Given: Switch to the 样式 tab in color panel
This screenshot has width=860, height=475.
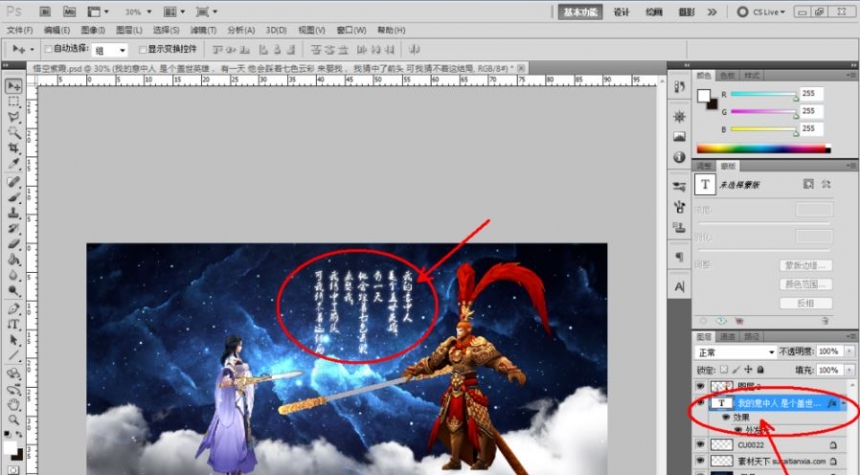Looking at the screenshot, I should [751, 76].
